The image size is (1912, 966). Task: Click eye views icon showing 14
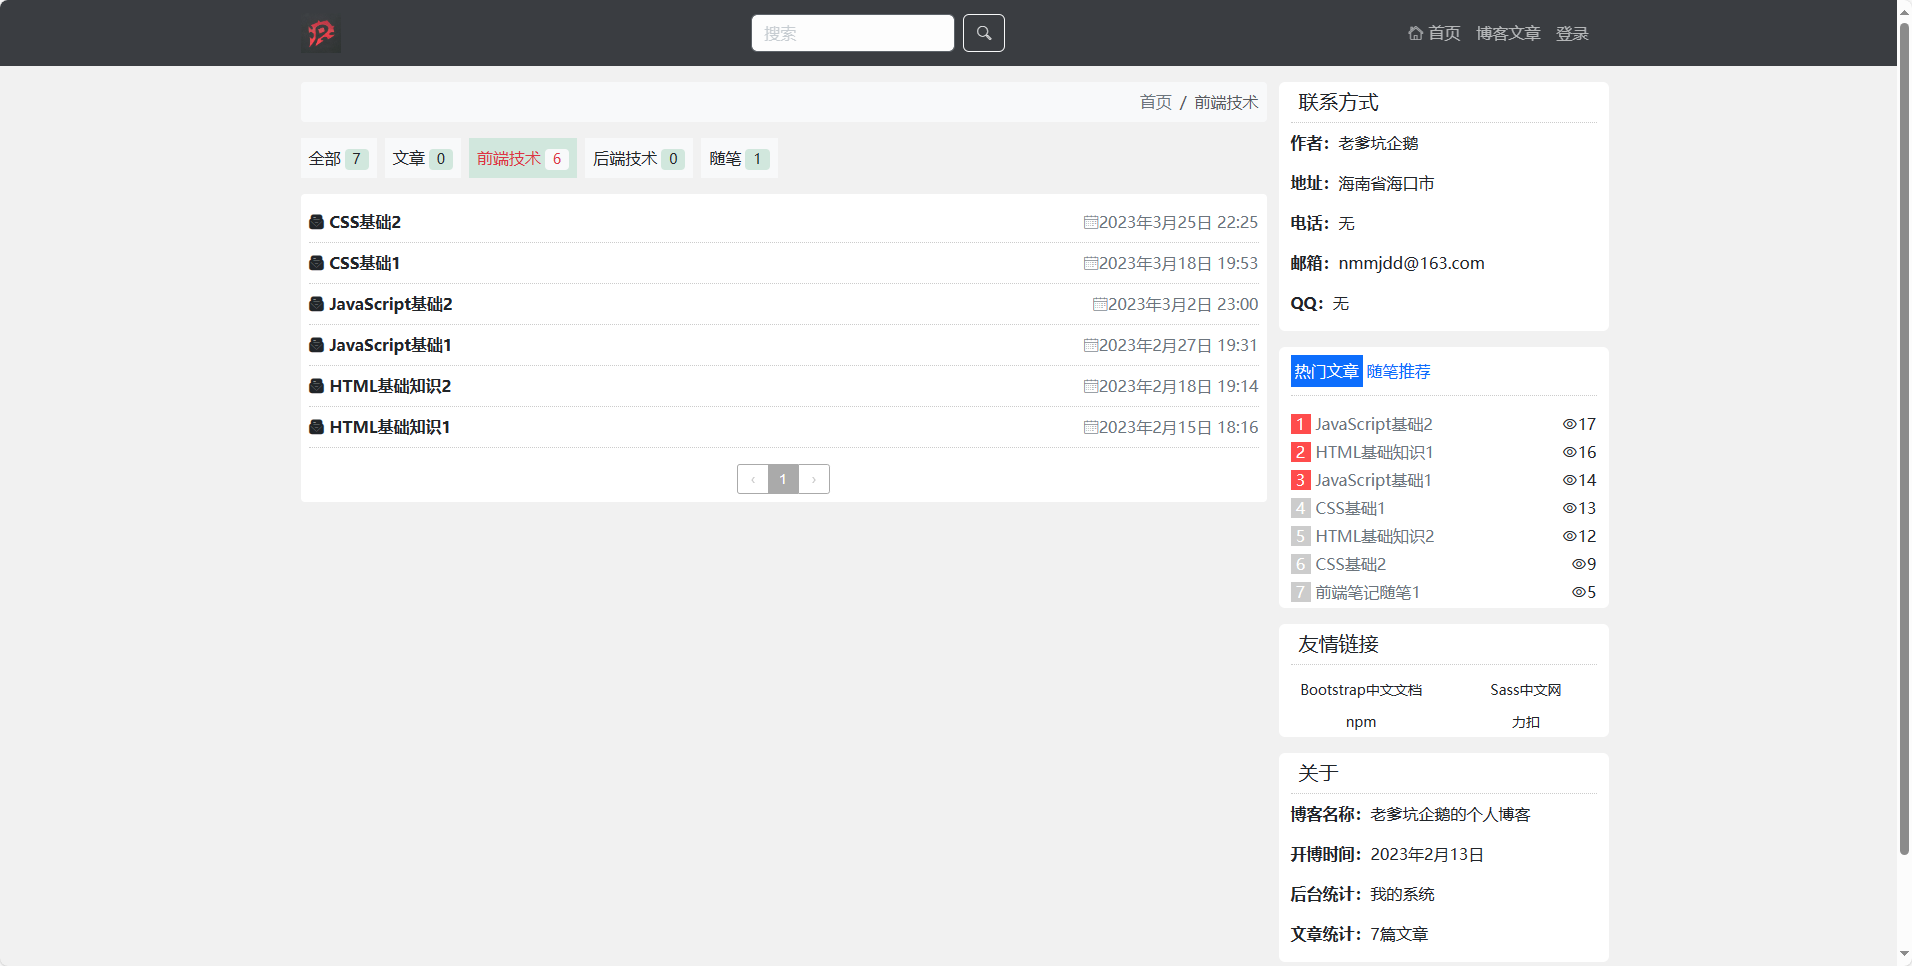pyautogui.click(x=1570, y=480)
